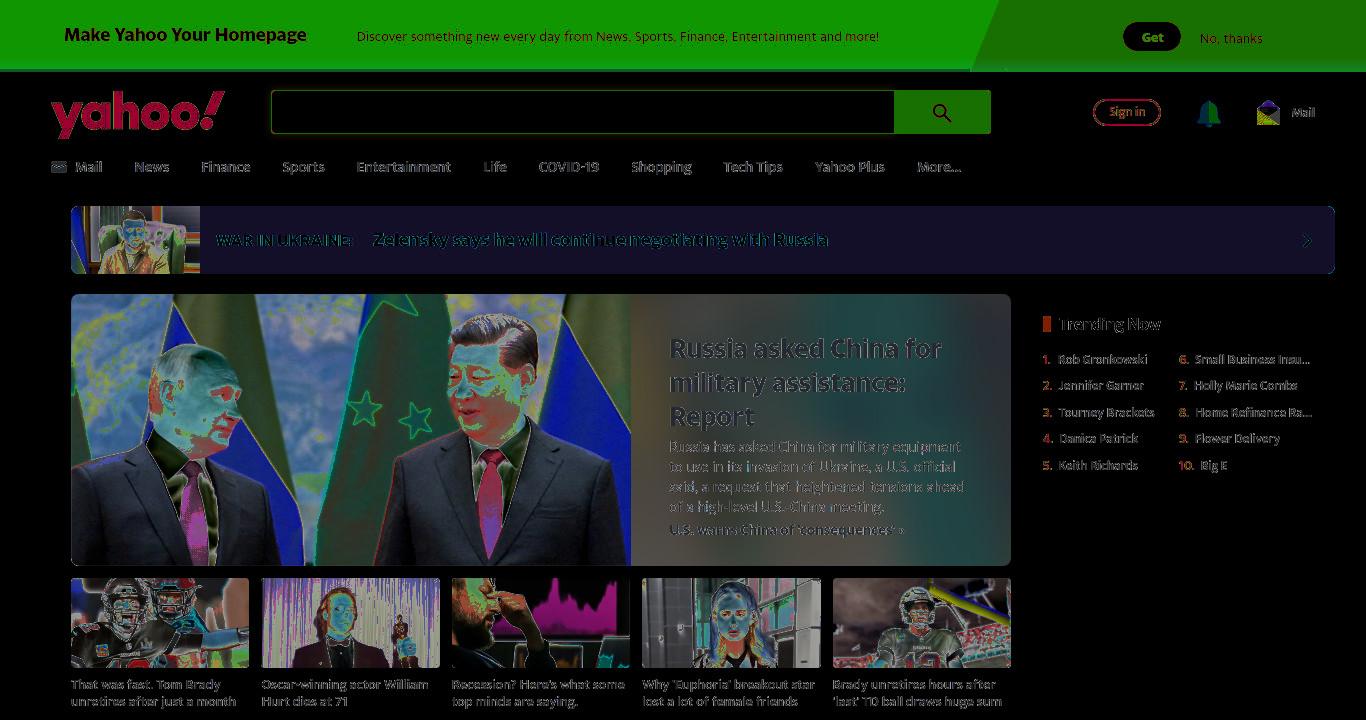Image resolution: width=1366 pixels, height=720 pixels.
Task: Select Entertainment in the navigation bar
Action: click(x=404, y=167)
